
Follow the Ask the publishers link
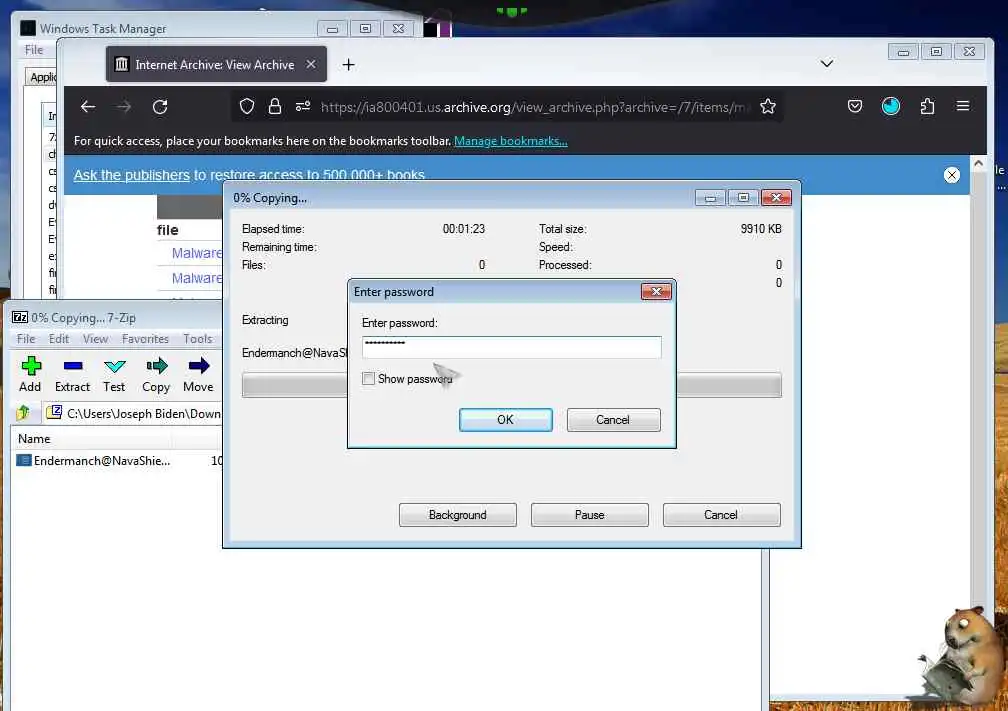(x=131, y=175)
